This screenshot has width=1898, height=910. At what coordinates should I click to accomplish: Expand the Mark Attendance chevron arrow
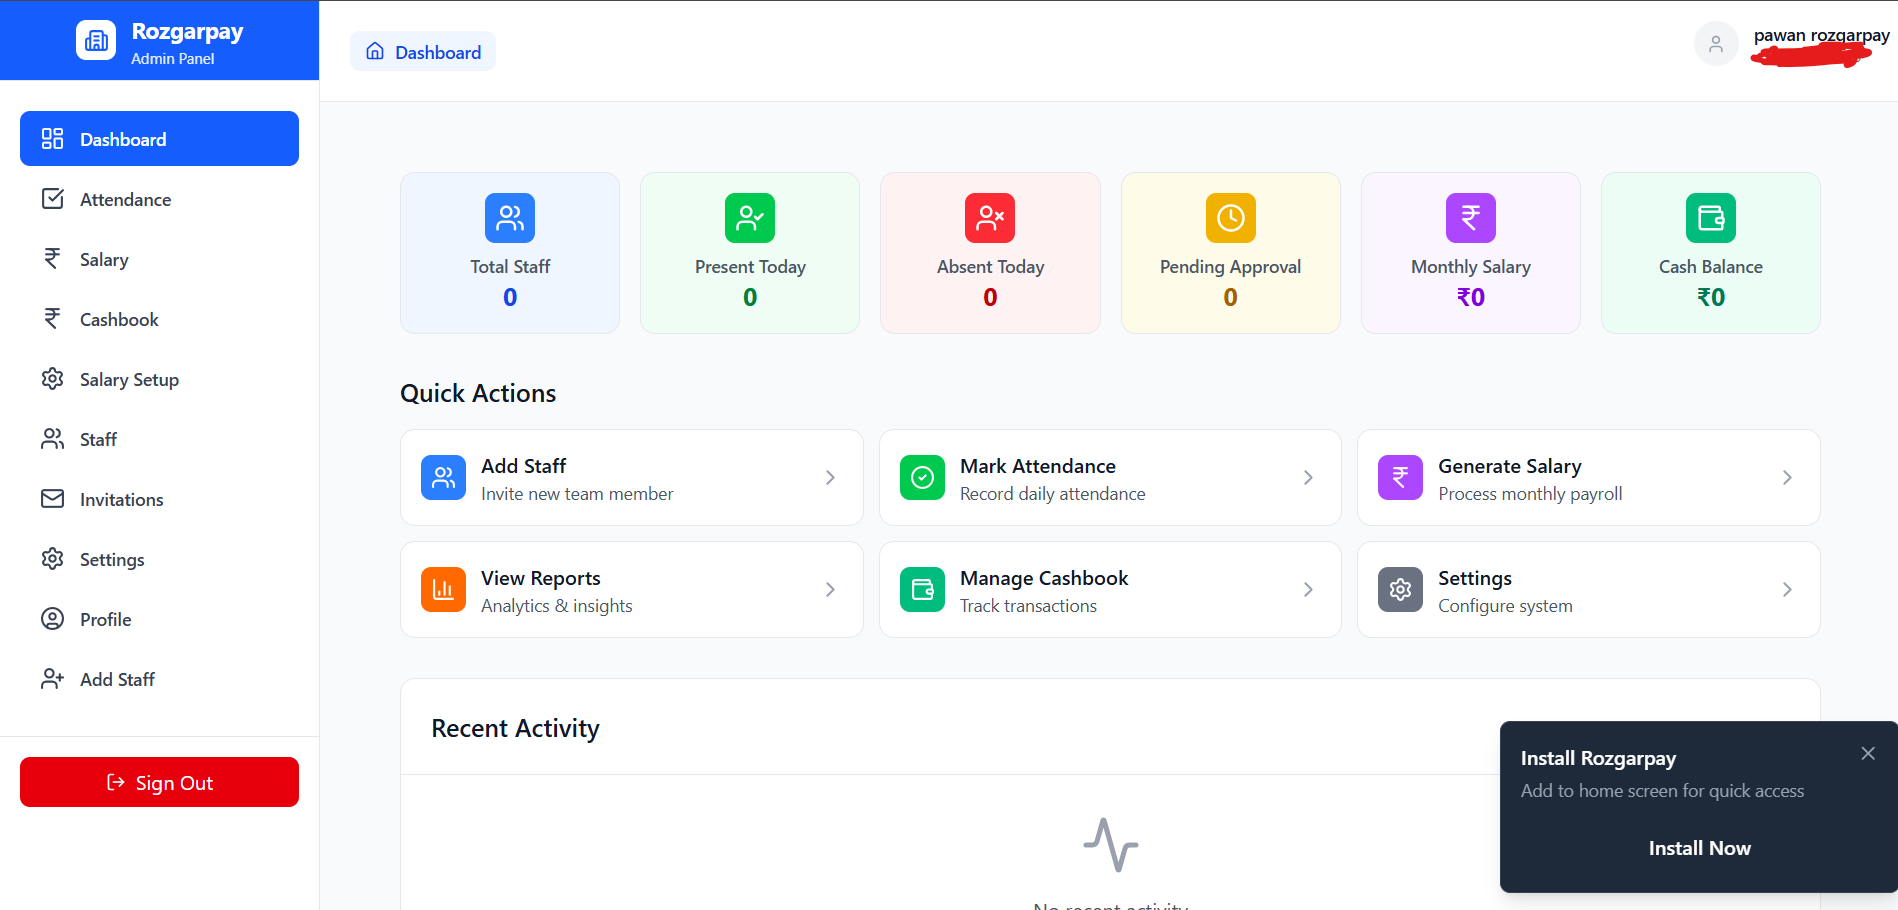[1308, 478]
